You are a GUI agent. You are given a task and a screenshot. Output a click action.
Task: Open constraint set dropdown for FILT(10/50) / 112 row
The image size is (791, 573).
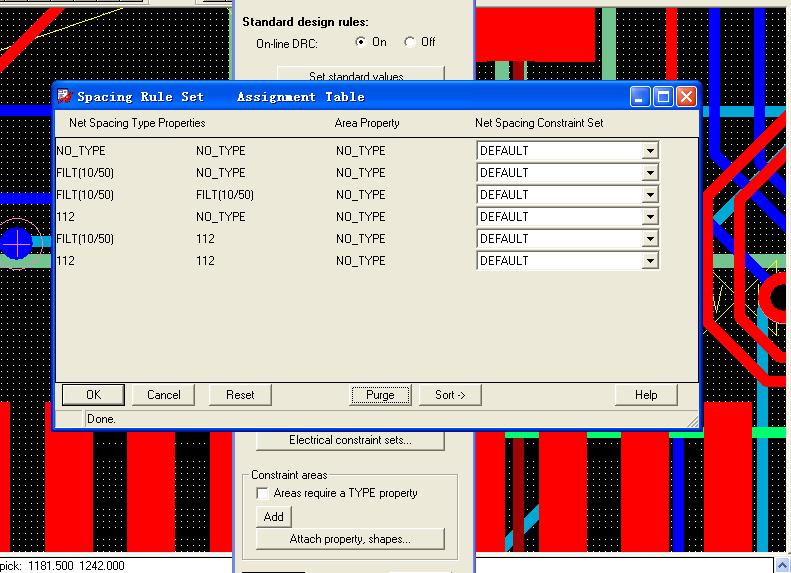(x=650, y=239)
